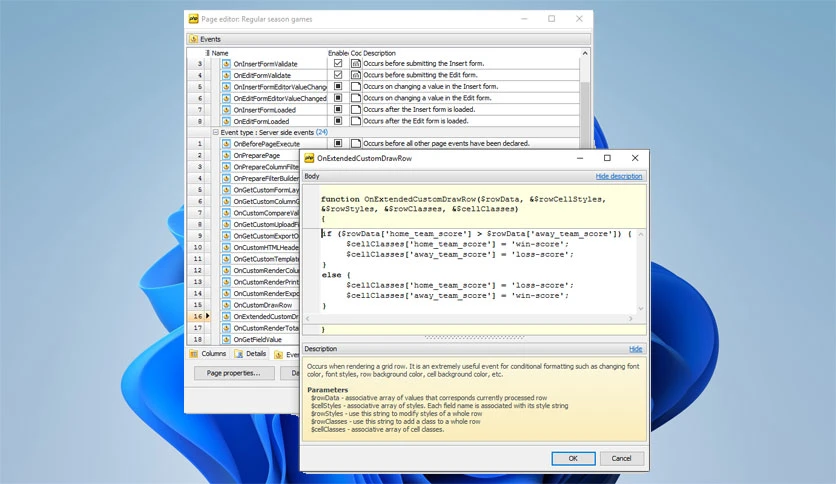
Task: Click the OnEditFormLoaded event icon
Action: pos(226,121)
